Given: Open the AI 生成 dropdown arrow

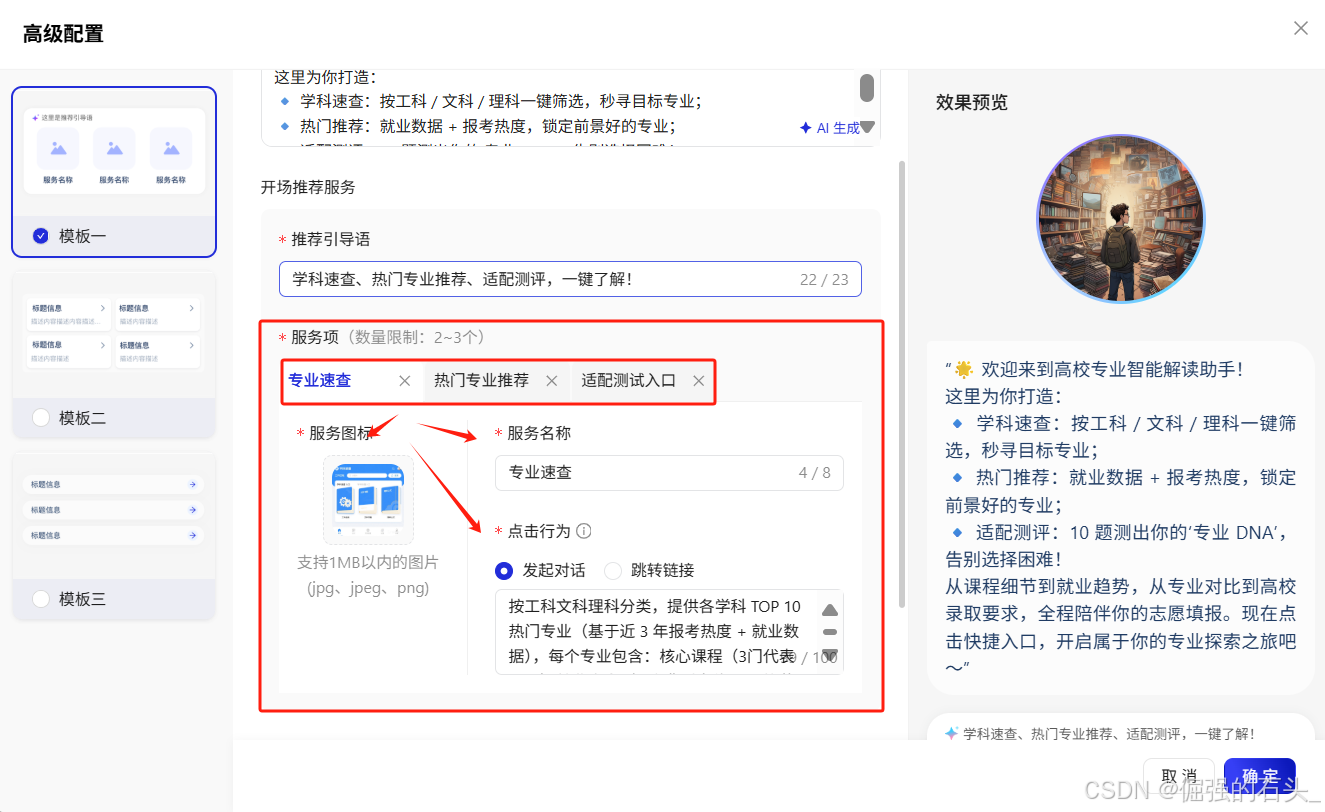Looking at the screenshot, I should click(866, 127).
